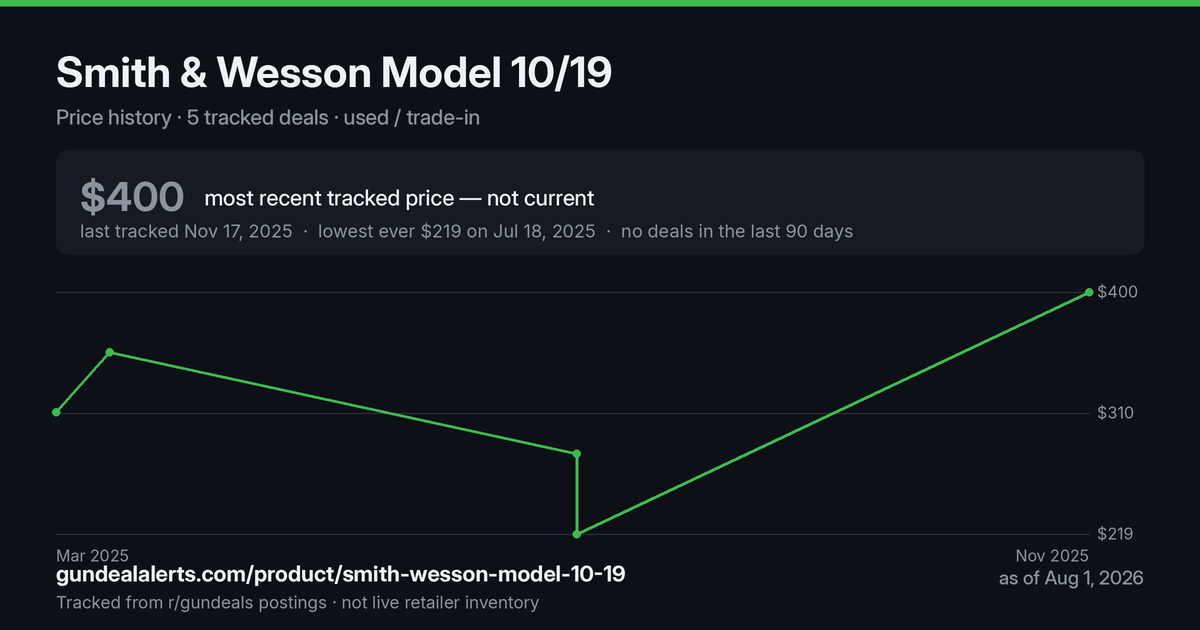Click the $219 y-axis label
Image resolution: width=1200 pixels, height=630 pixels.
(x=1115, y=534)
